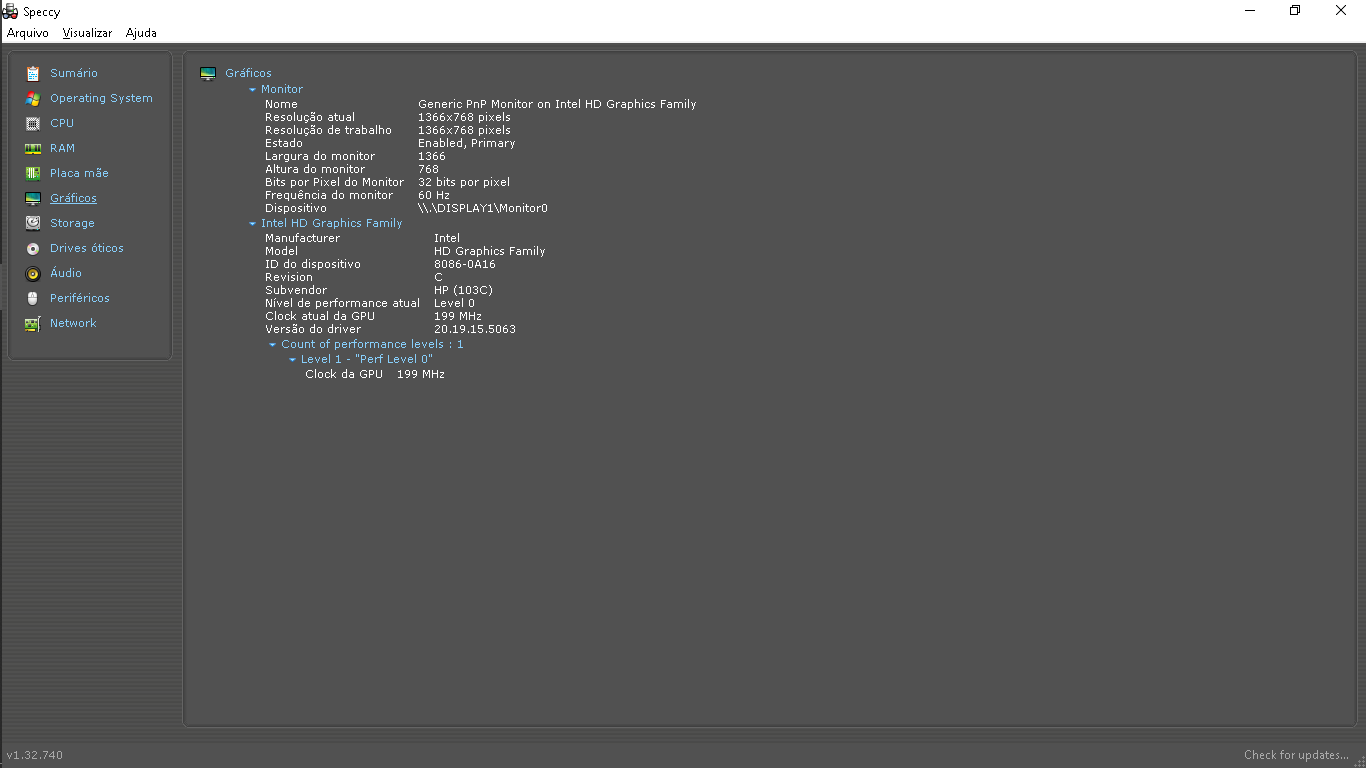Open Drives óticos section
The image size is (1366, 768).
(x=87, y=248)
